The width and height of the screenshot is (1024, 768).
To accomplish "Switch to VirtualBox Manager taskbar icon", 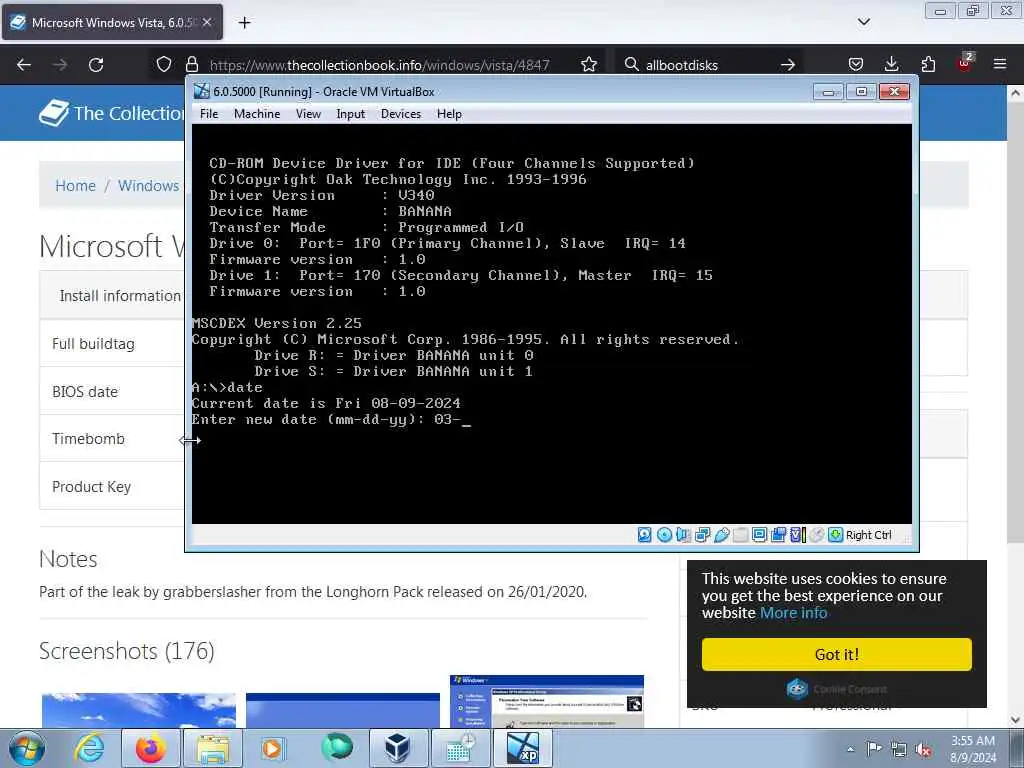I will coord(397,748).
